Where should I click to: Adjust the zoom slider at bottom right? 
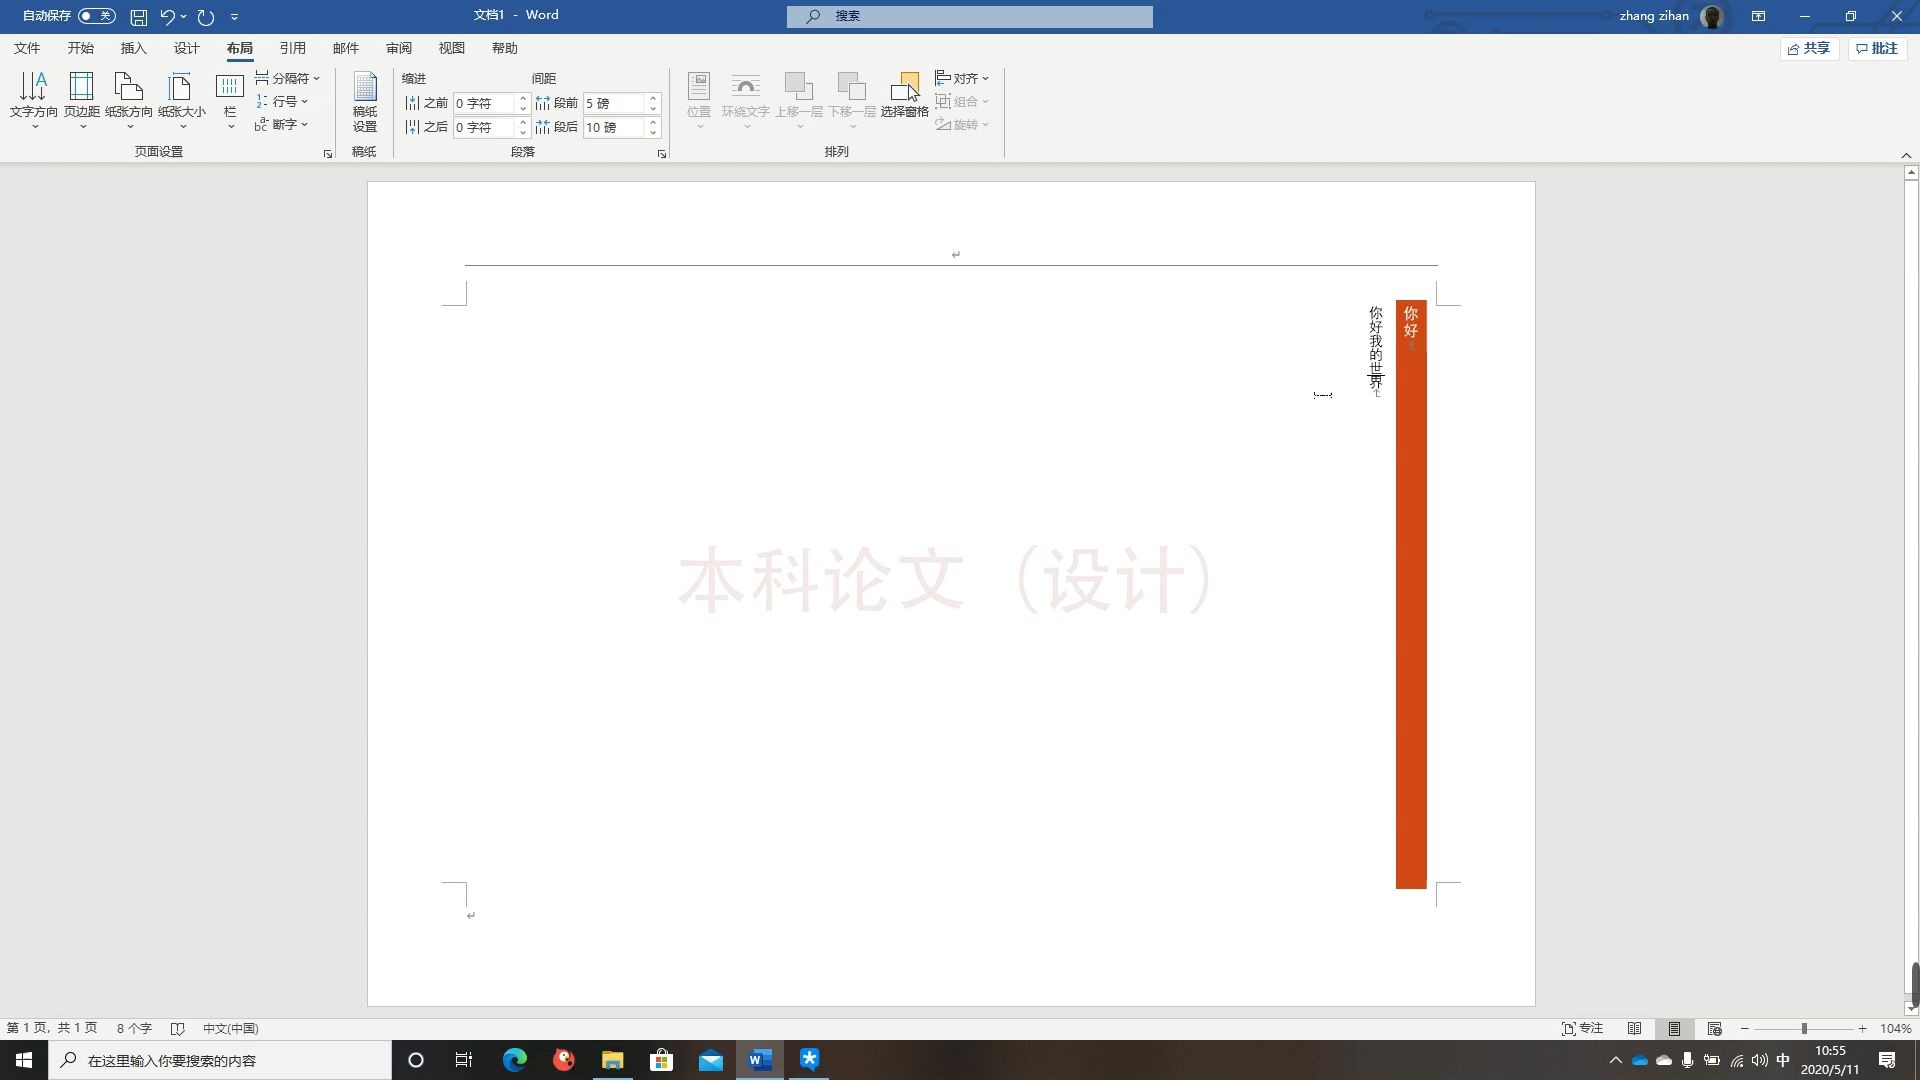point(1802,1028)
